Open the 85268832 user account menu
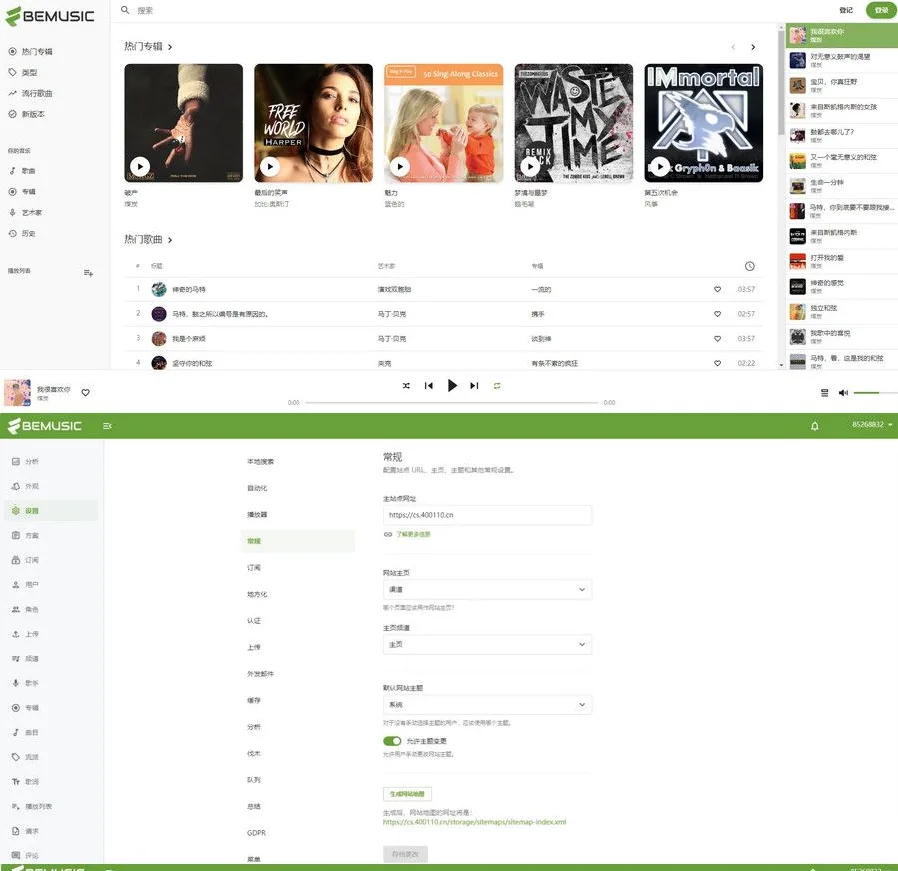The image size is (898, 871). (872, 426)
